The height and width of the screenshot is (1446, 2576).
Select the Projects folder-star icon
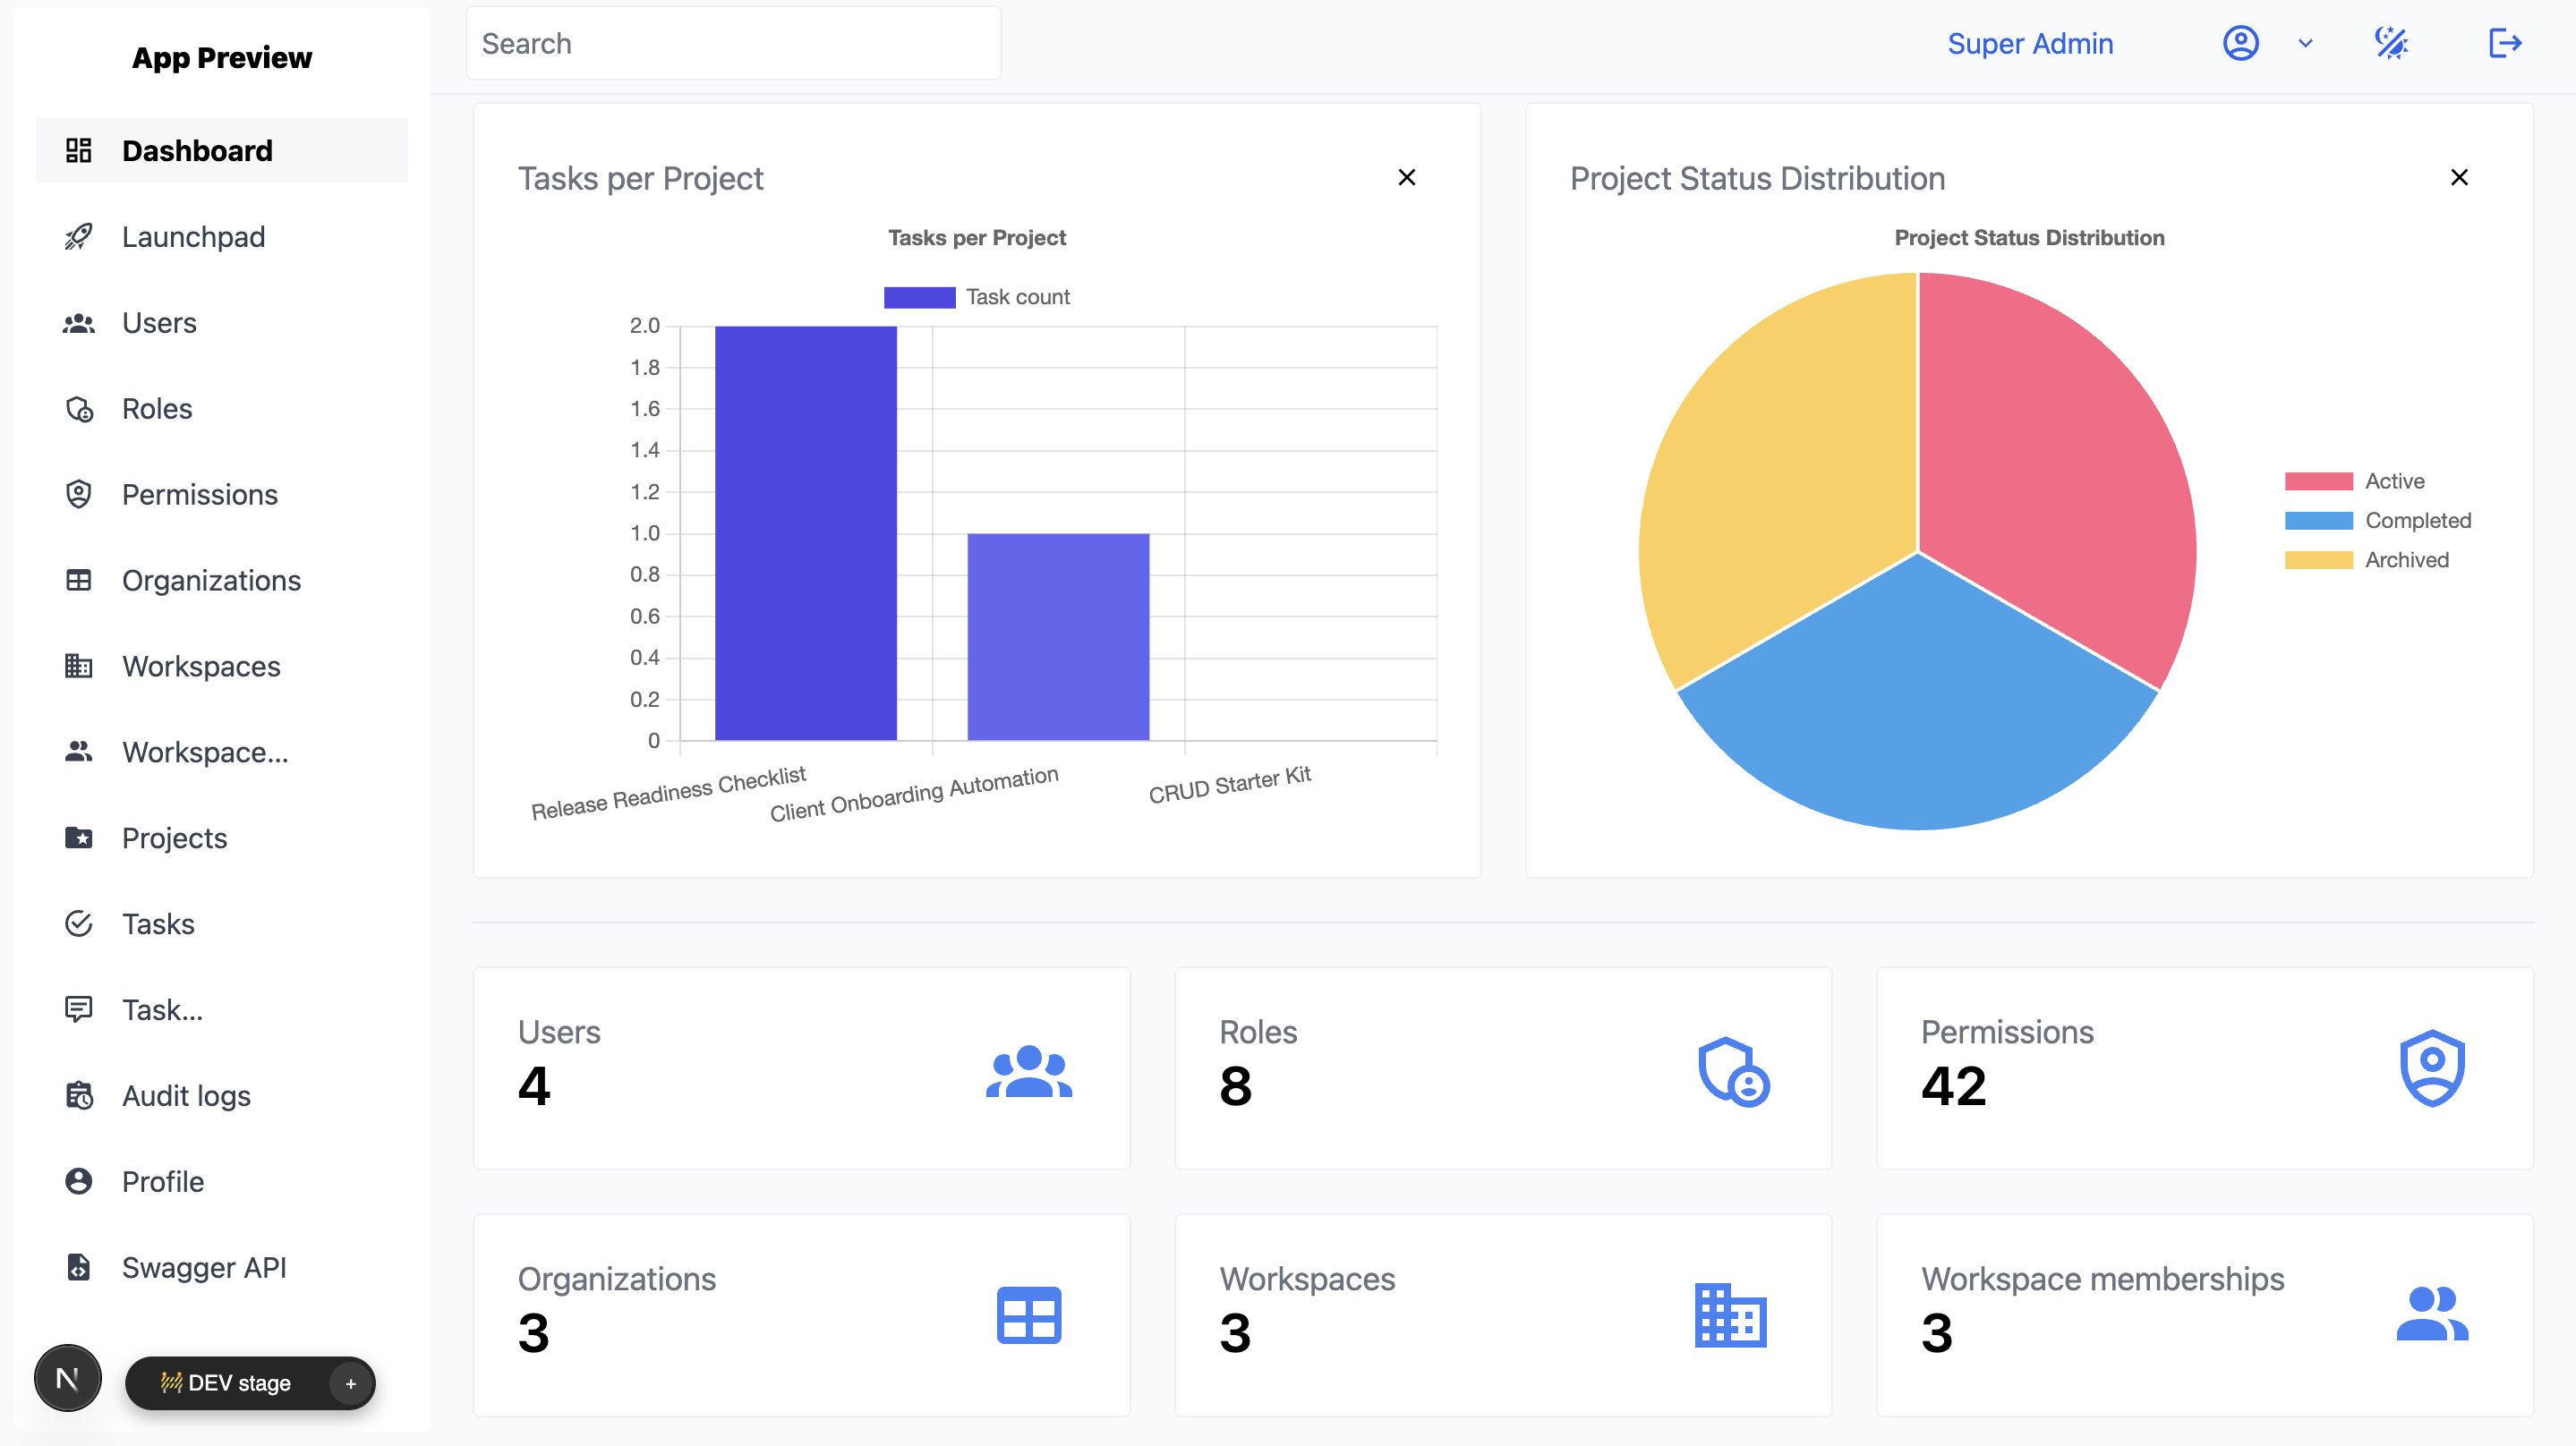tap(79, 837)
